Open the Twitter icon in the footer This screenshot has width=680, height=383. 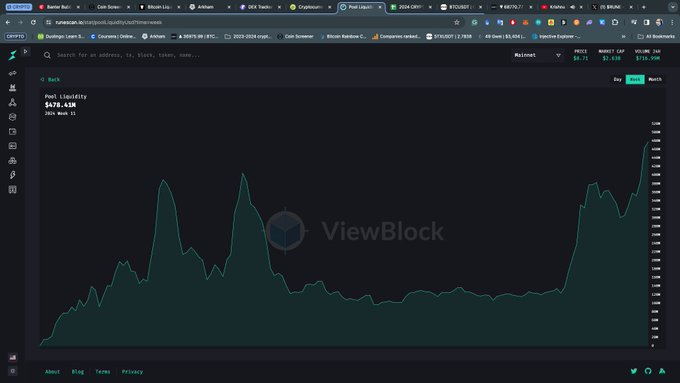(634, 371)
